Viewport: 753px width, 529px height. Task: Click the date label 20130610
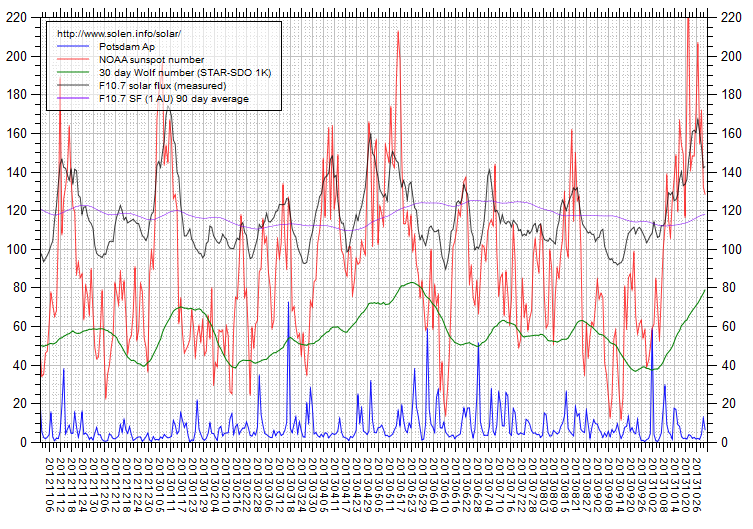click(447, 485)
